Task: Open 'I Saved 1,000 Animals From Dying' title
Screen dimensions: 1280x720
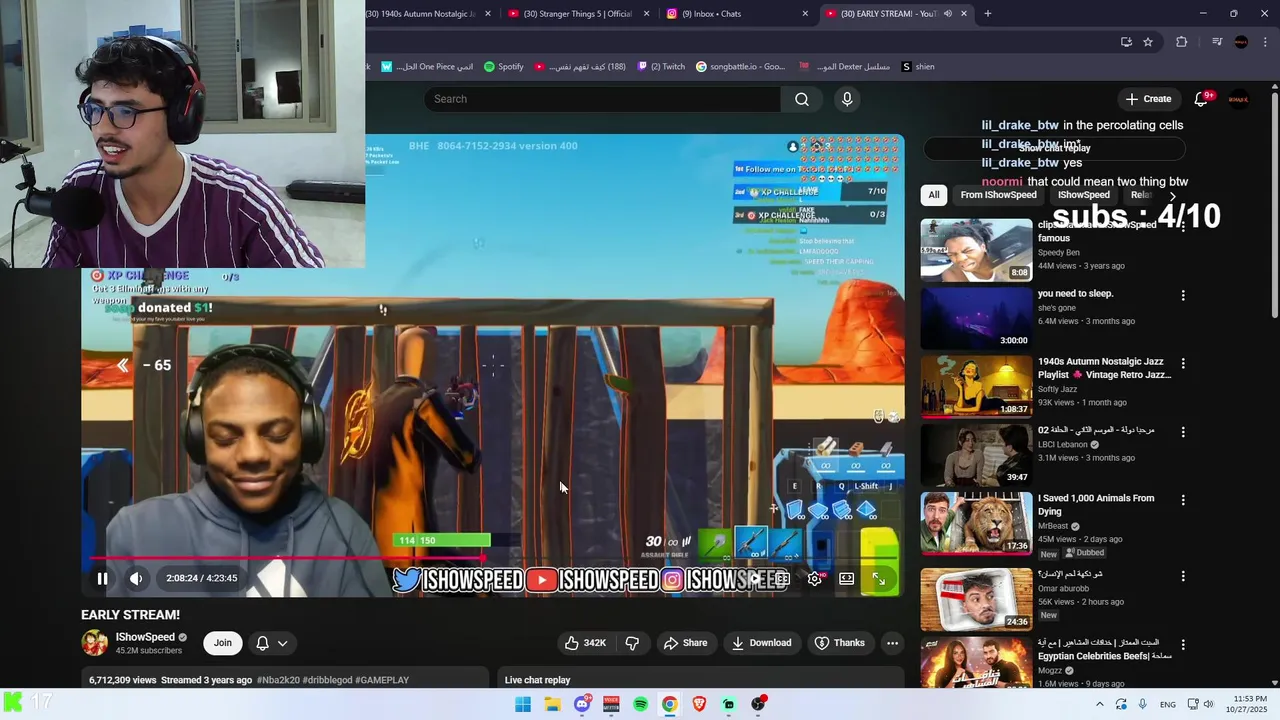Action: coord(1096,505)
